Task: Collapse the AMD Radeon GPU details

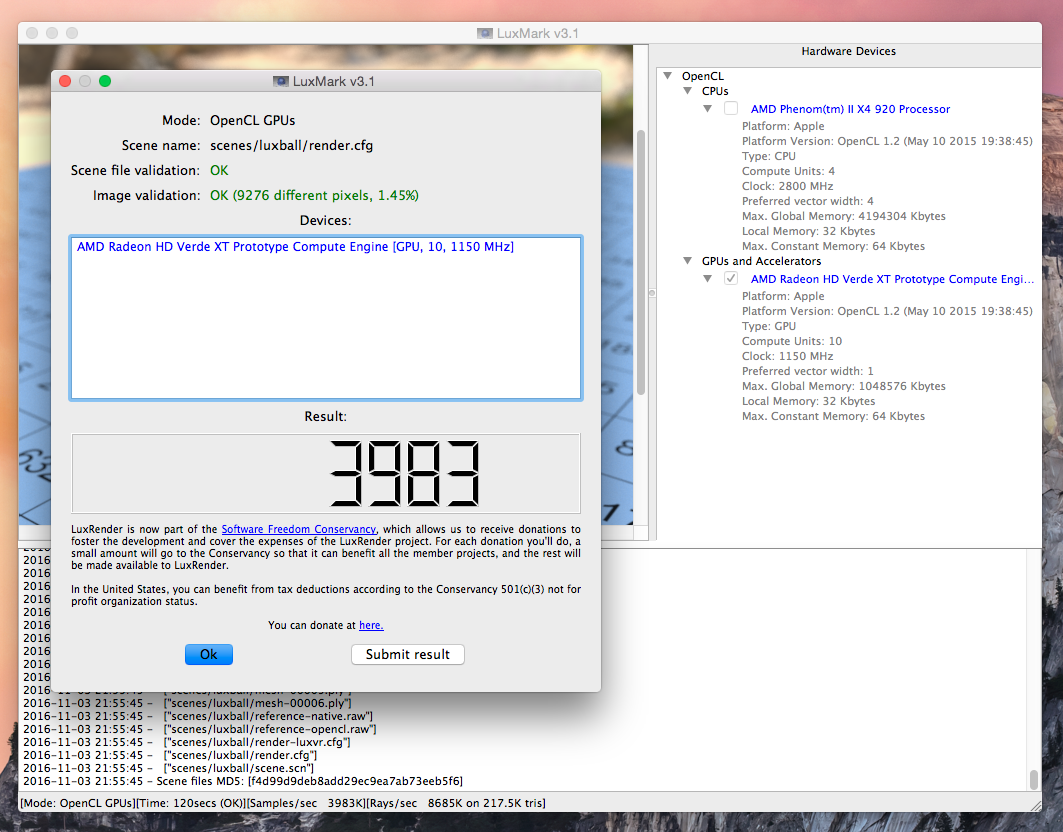Action: coord(707,279)
